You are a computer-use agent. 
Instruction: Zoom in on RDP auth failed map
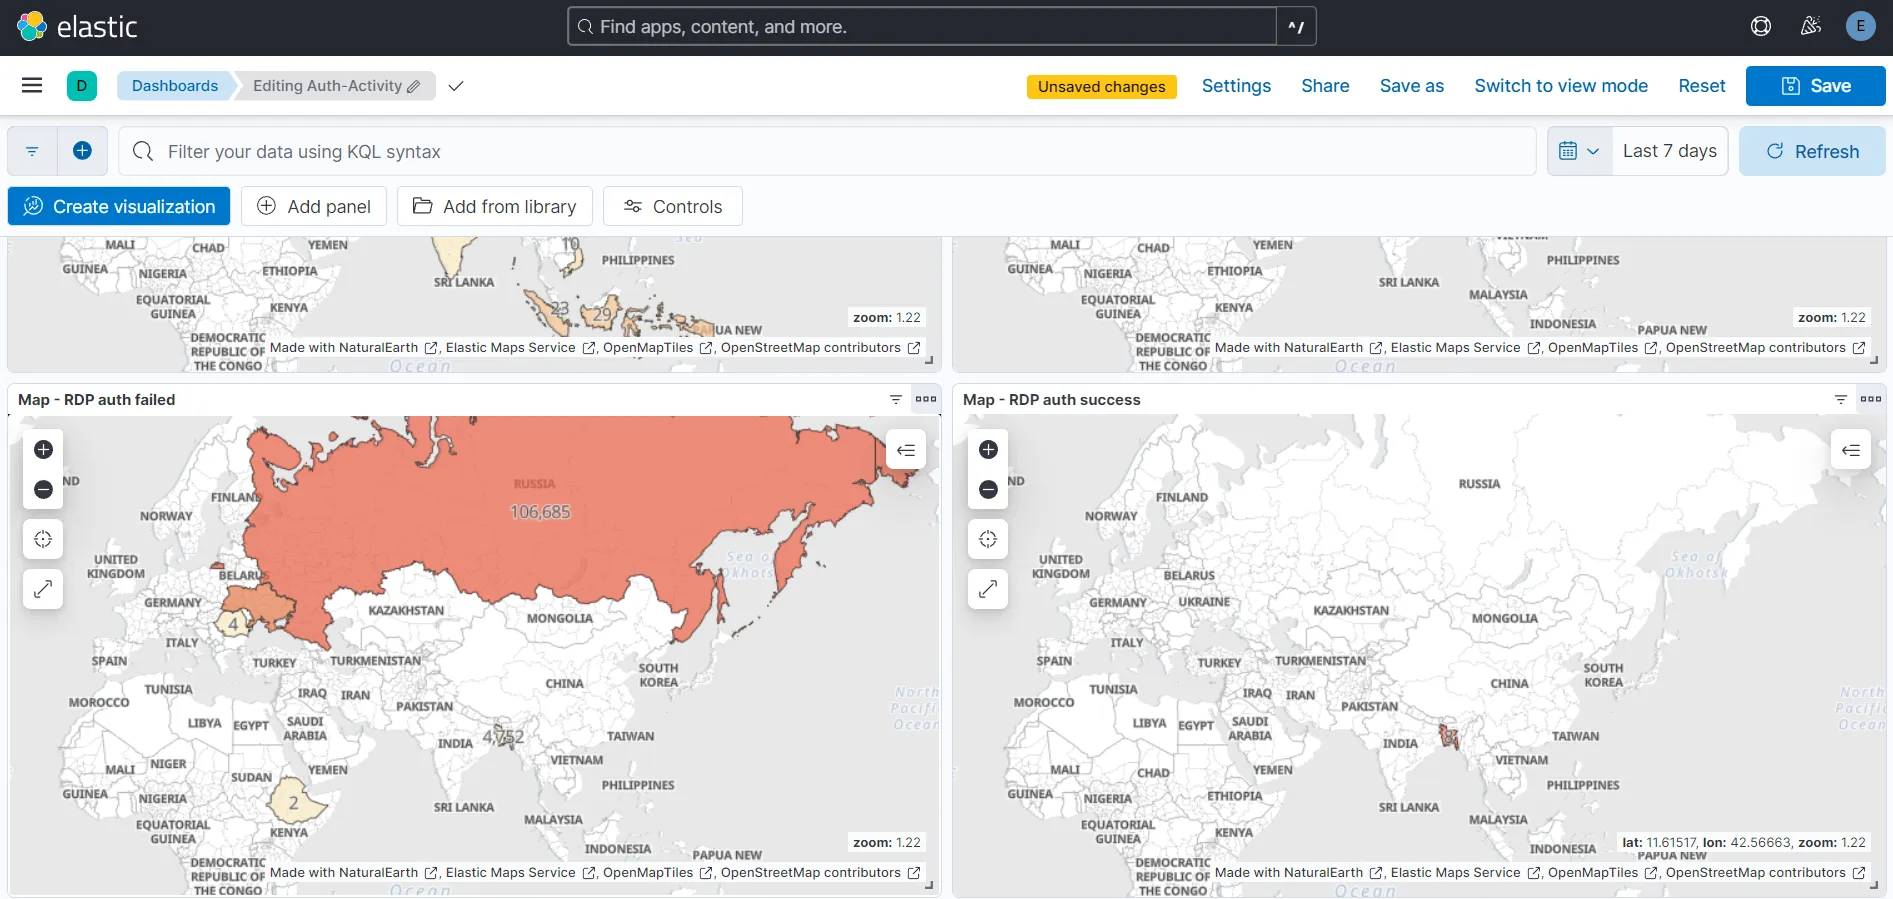(43, 450)
